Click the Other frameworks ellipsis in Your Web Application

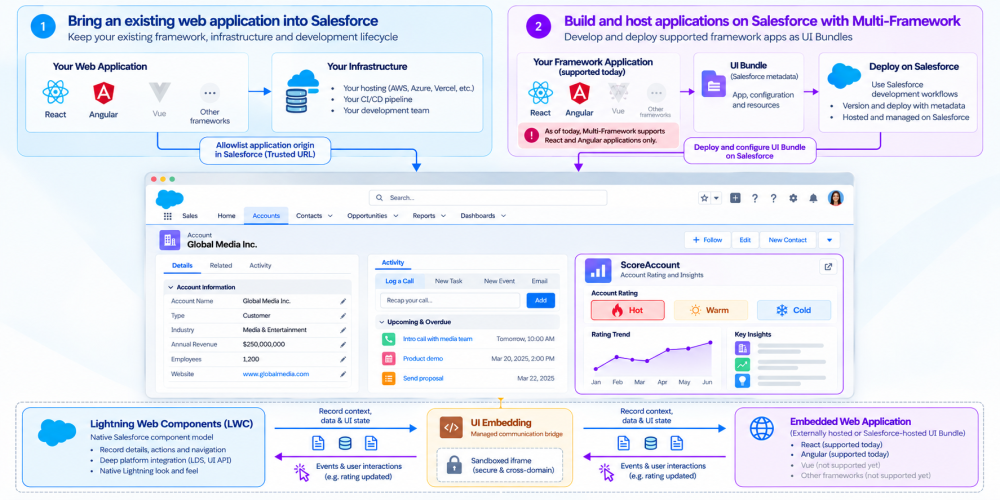point(209,92)
